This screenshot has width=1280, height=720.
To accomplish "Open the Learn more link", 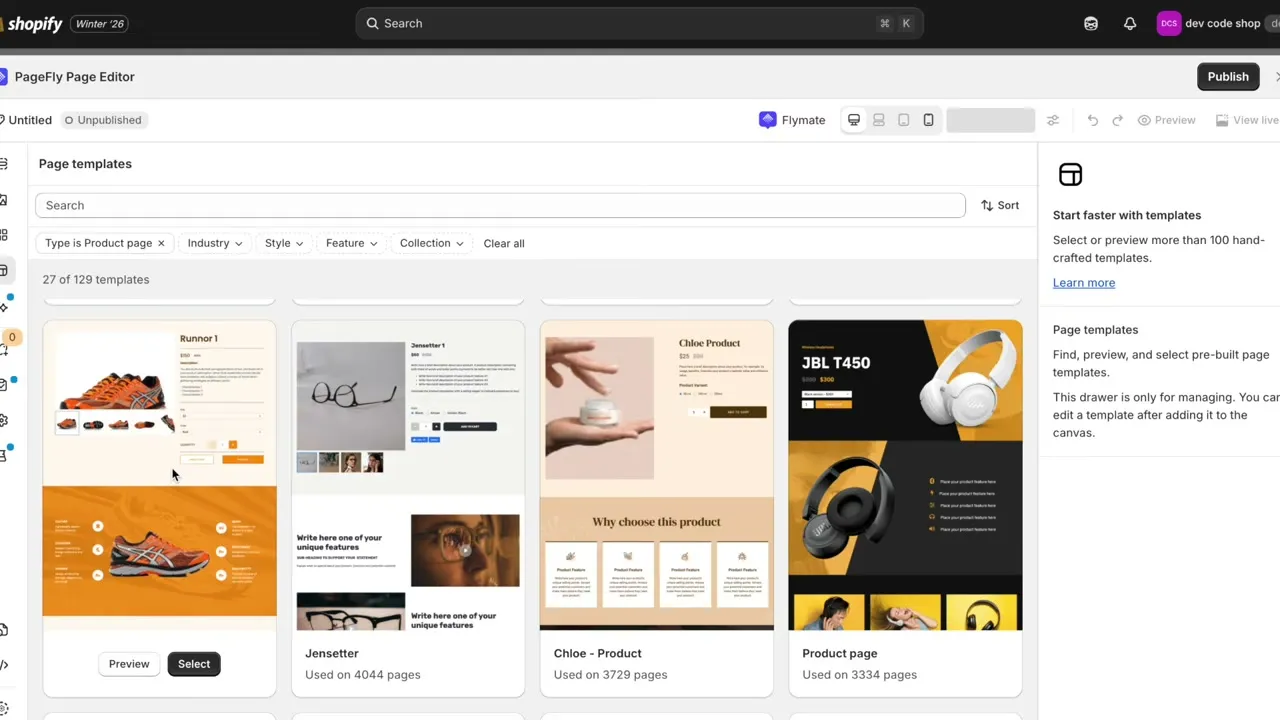I will pos(1084,283).
